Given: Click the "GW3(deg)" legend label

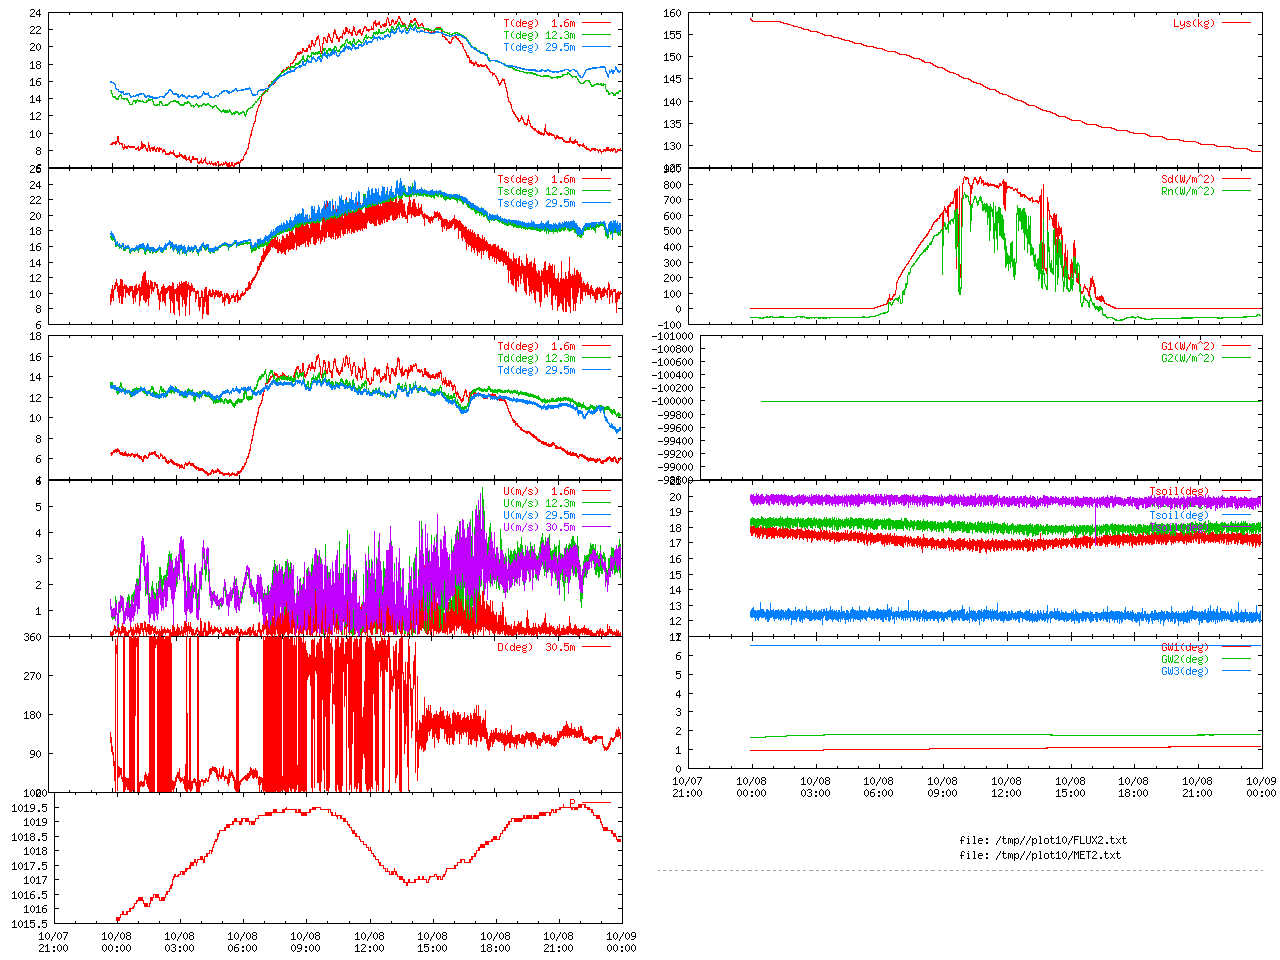Looking at the screenshot, I should click(1185, 671).
